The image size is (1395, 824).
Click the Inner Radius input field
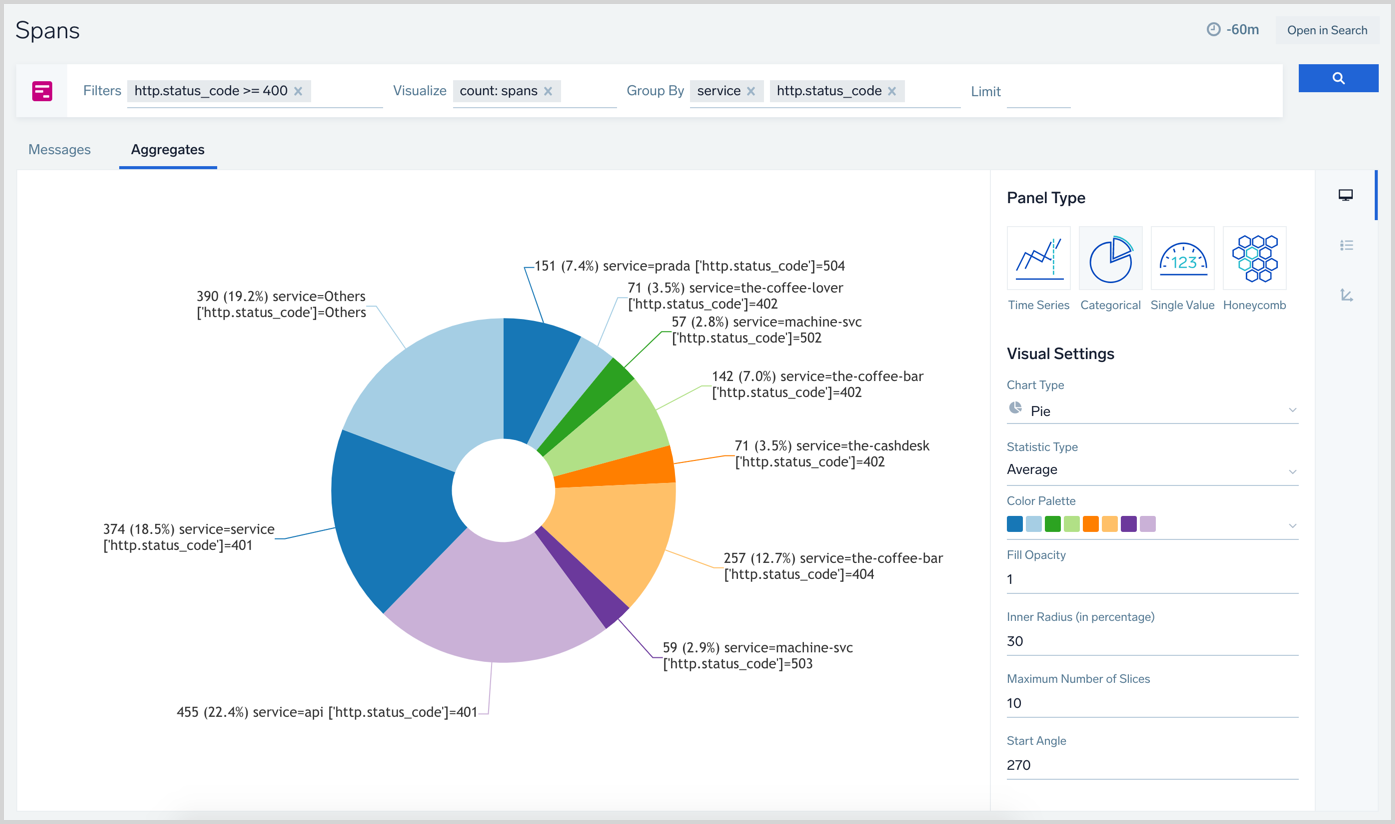click(x=1151, y=642)
